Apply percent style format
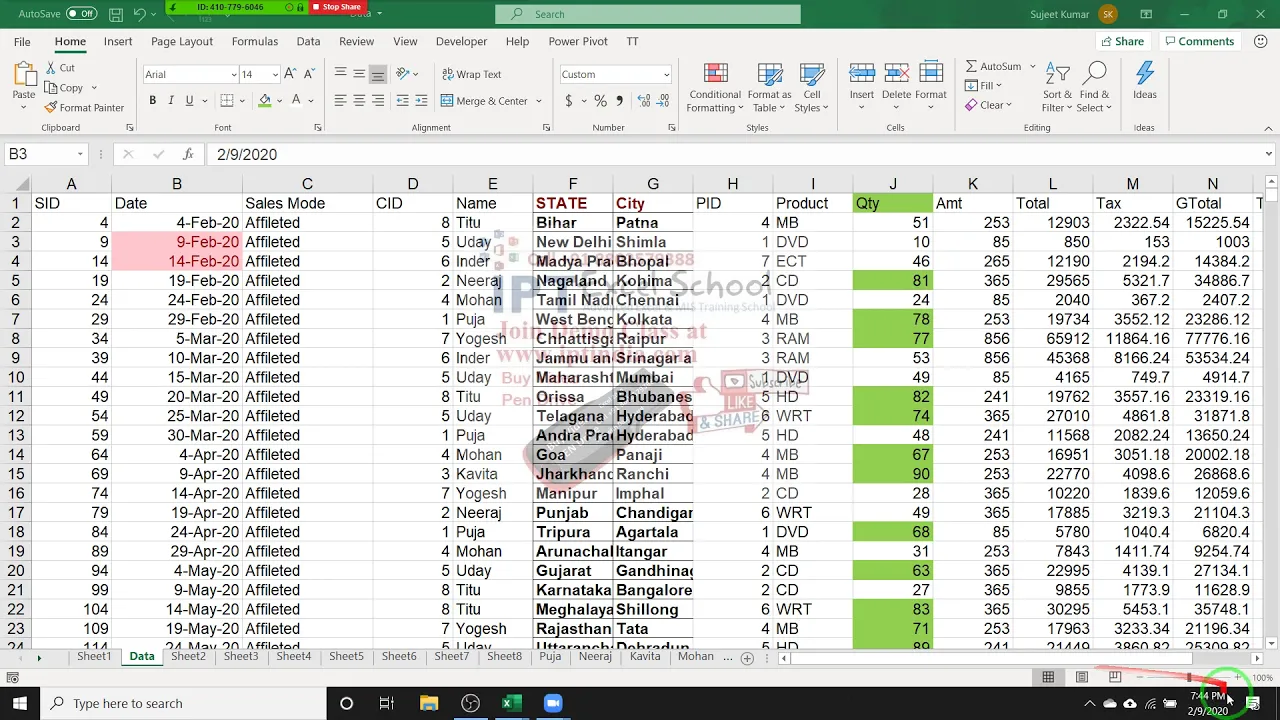 [x=600, y=101]
